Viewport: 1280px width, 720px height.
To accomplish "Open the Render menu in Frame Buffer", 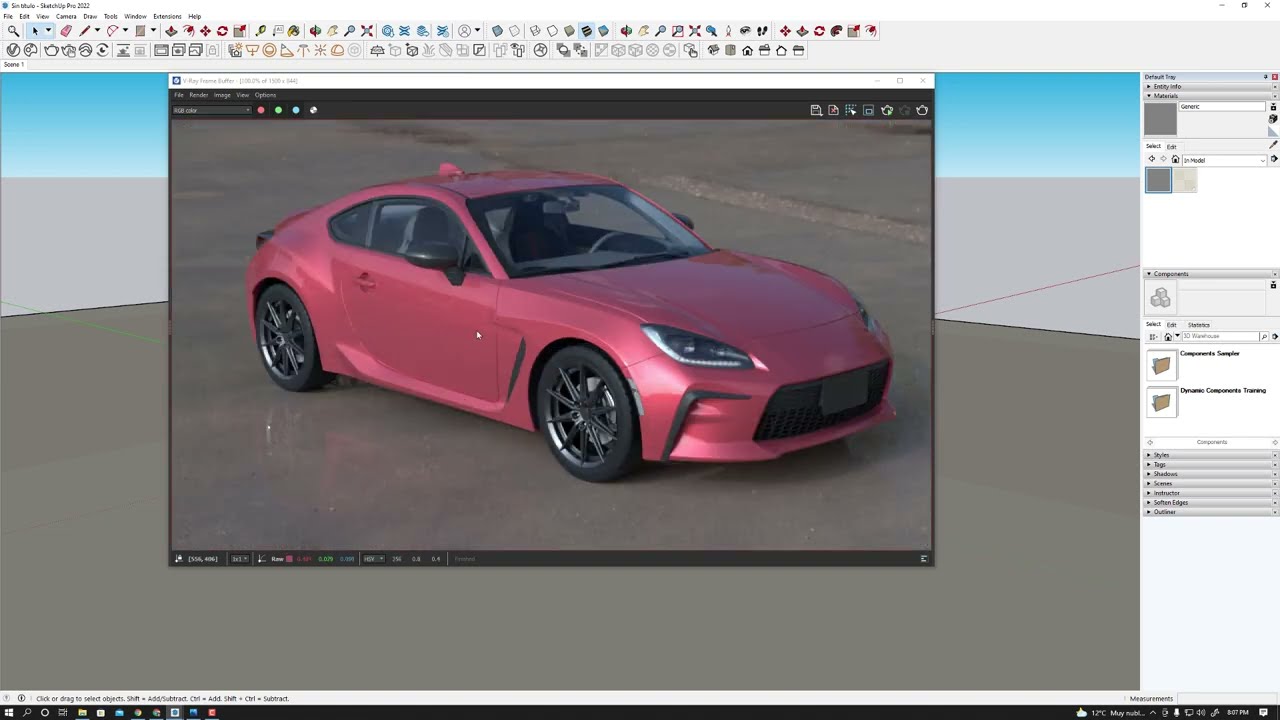I will coord(198,95).
